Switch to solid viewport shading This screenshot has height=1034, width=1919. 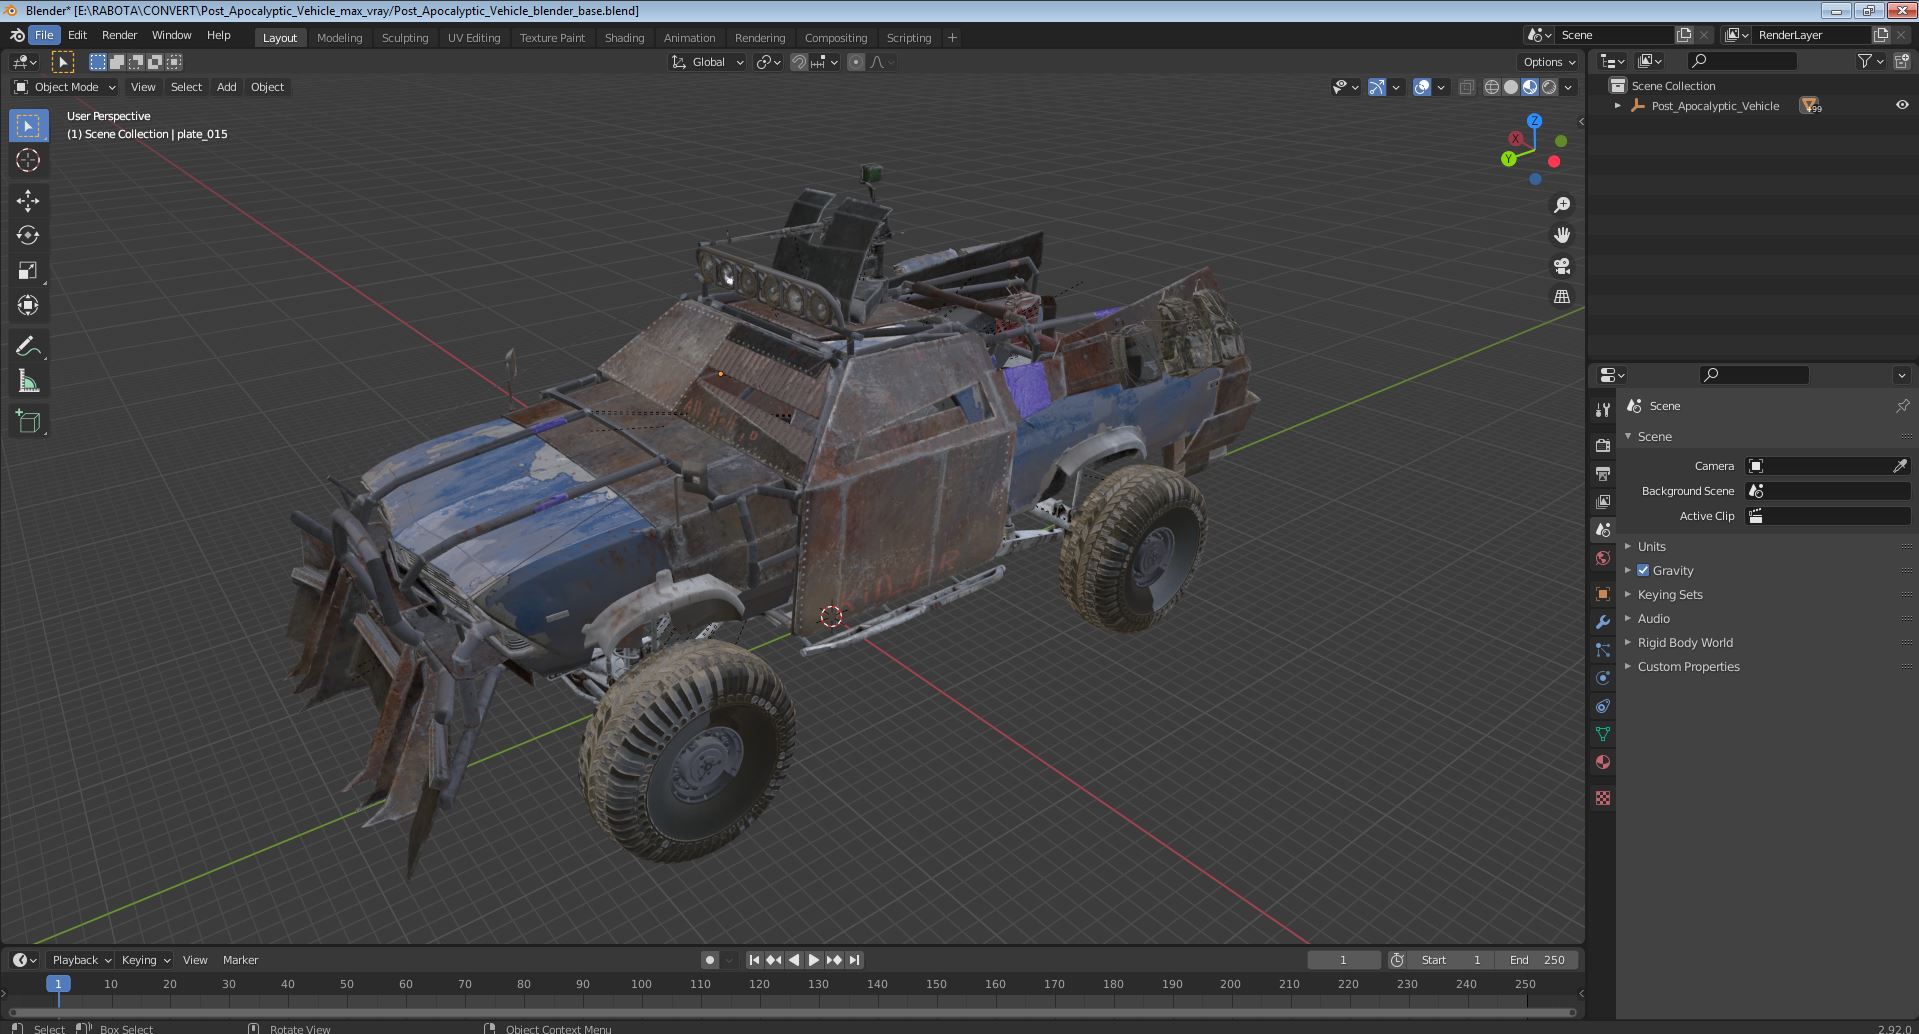pyautogui.click(x=1511, y=87)
